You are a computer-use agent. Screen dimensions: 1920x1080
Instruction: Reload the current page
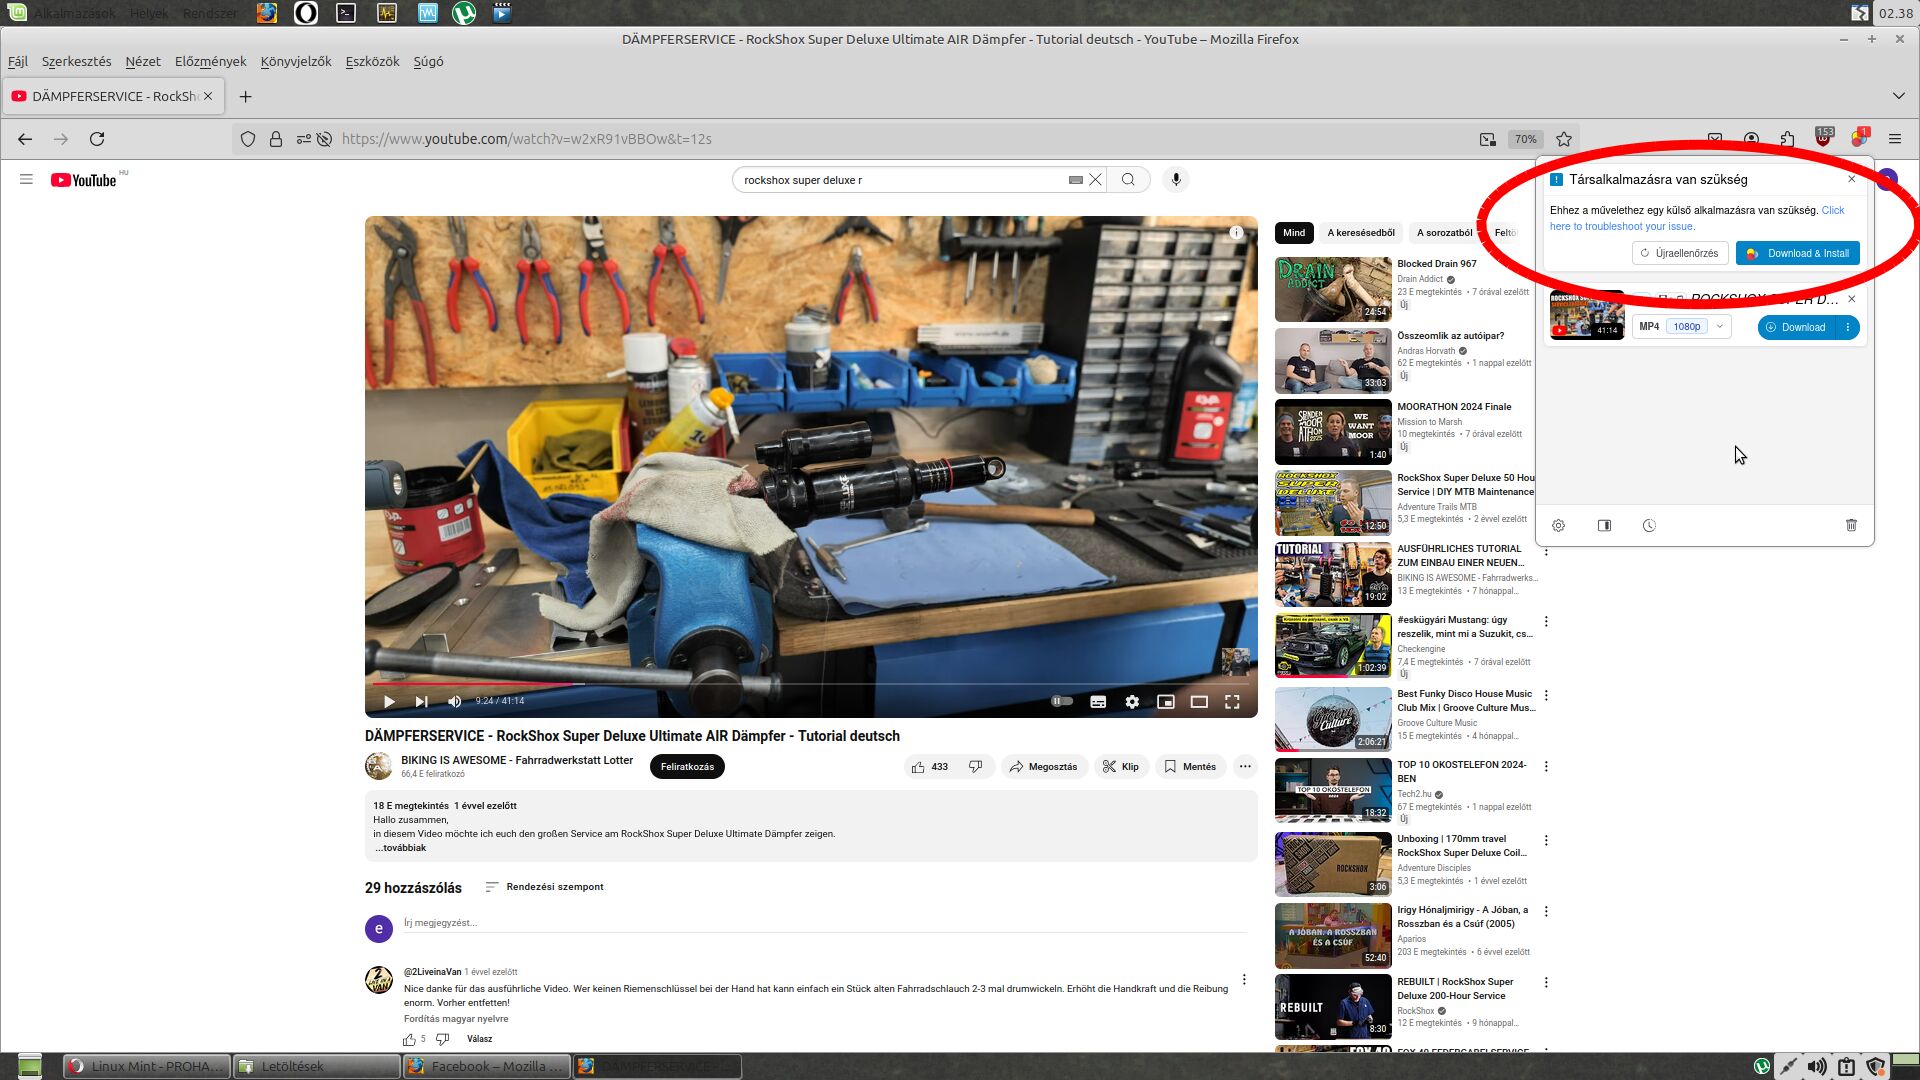[97, 139]
